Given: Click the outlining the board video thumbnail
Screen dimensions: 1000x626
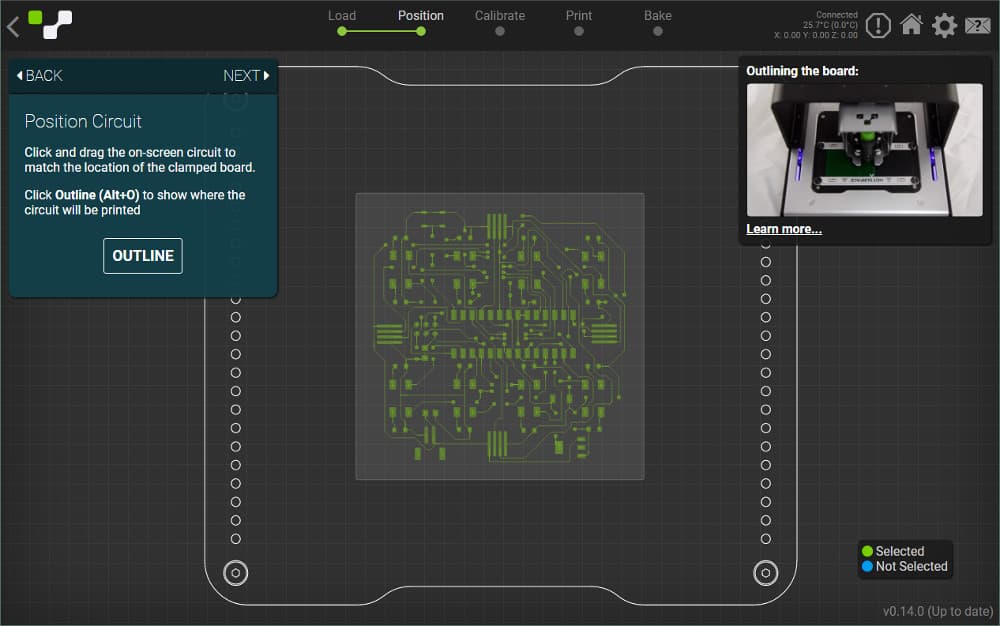Looking at the screenshot, I should tap(864, 150).
